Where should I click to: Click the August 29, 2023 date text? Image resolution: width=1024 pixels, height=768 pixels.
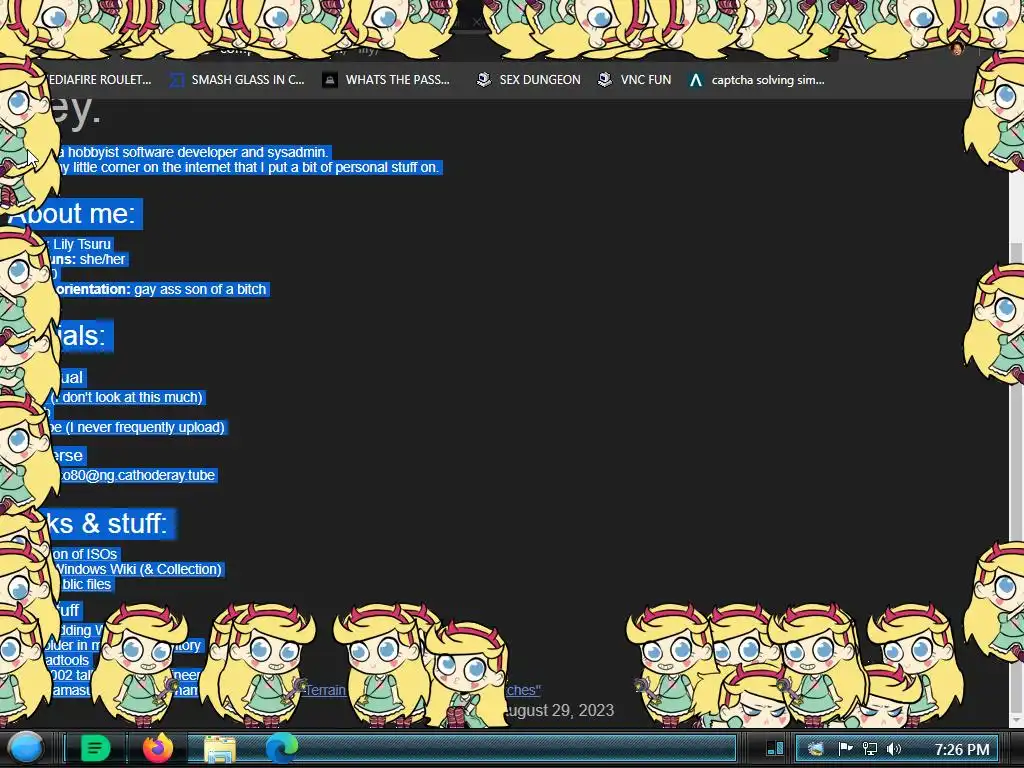[560, 711]
